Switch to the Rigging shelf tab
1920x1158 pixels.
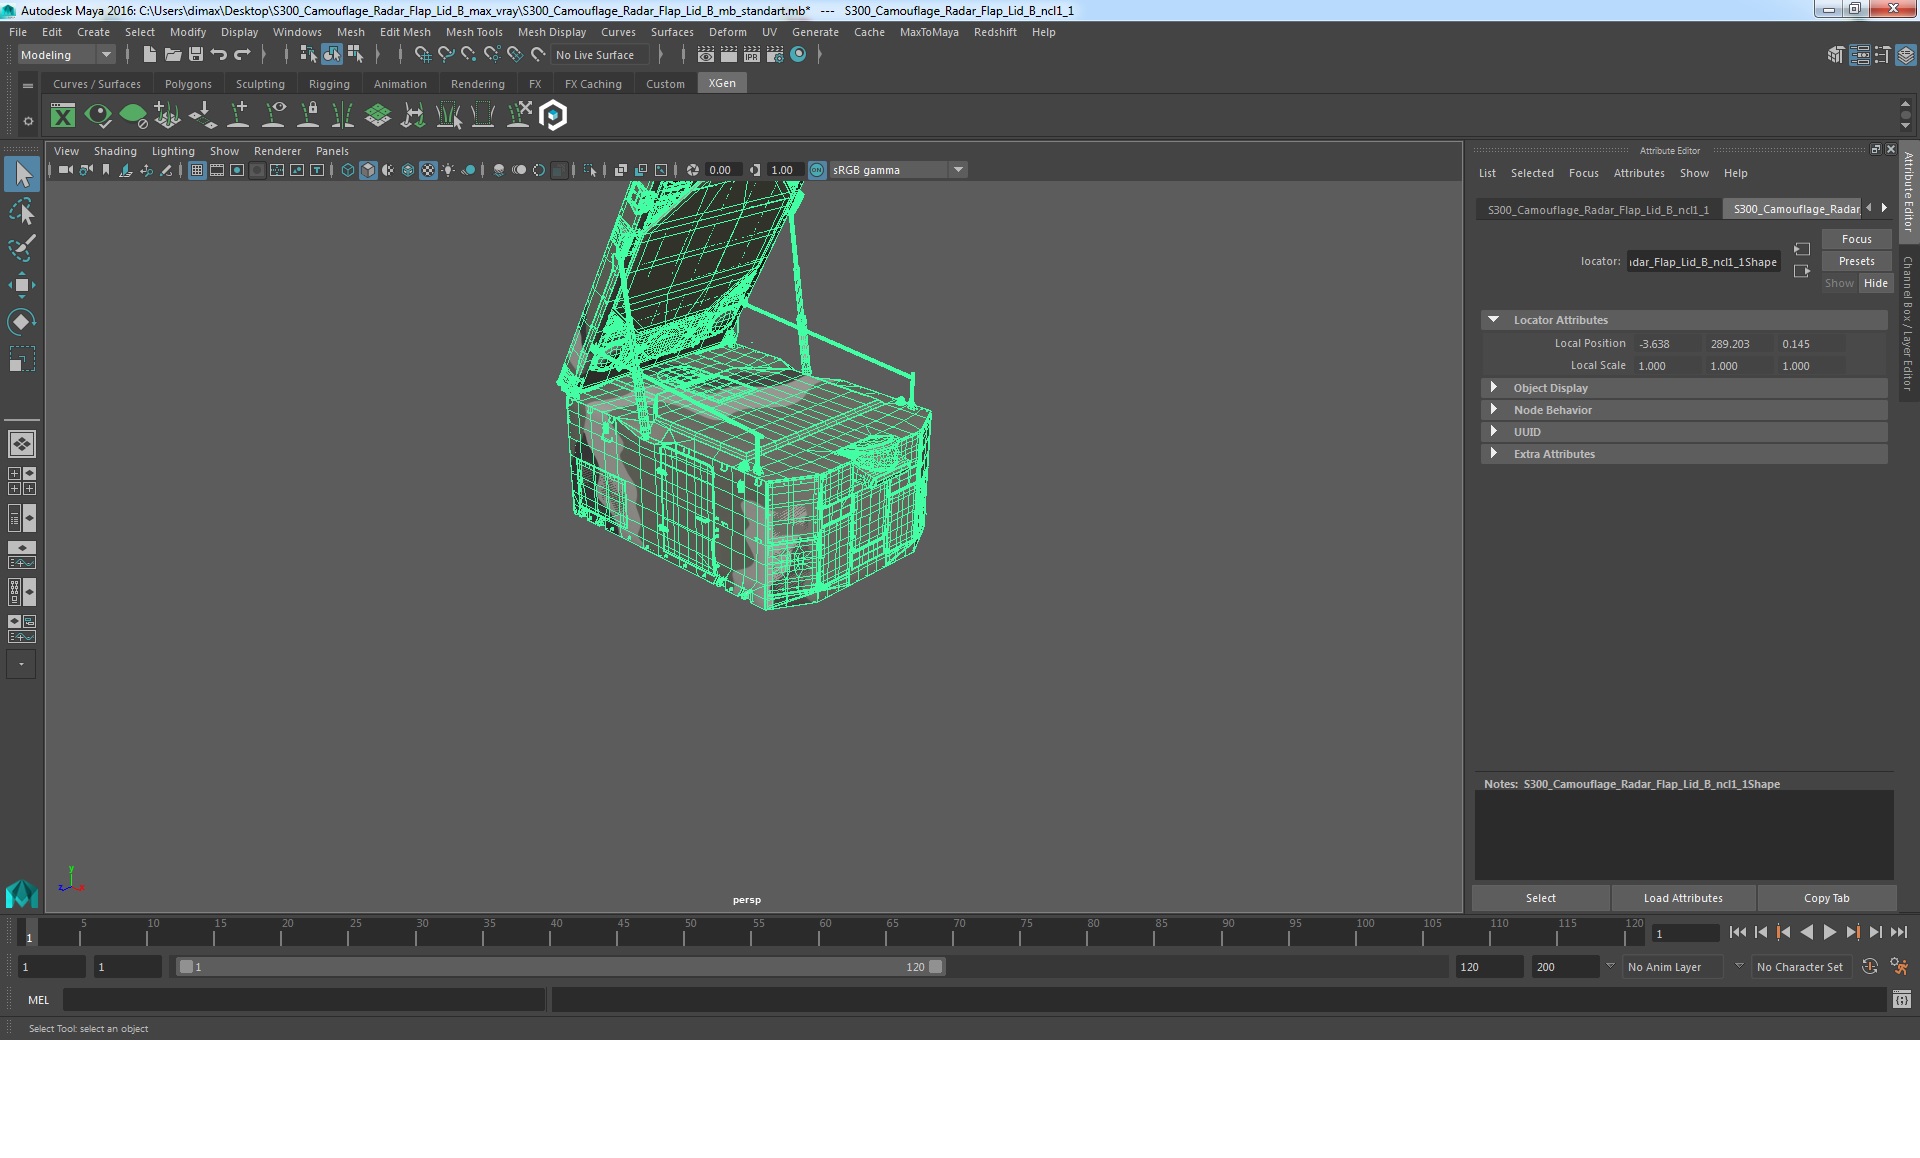pos(329,84)
